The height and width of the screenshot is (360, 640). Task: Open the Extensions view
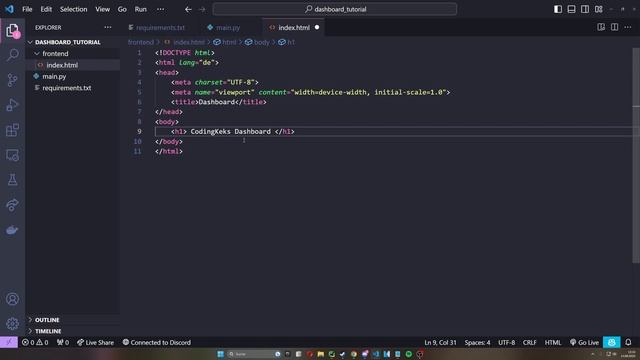[x=12, y=130]
